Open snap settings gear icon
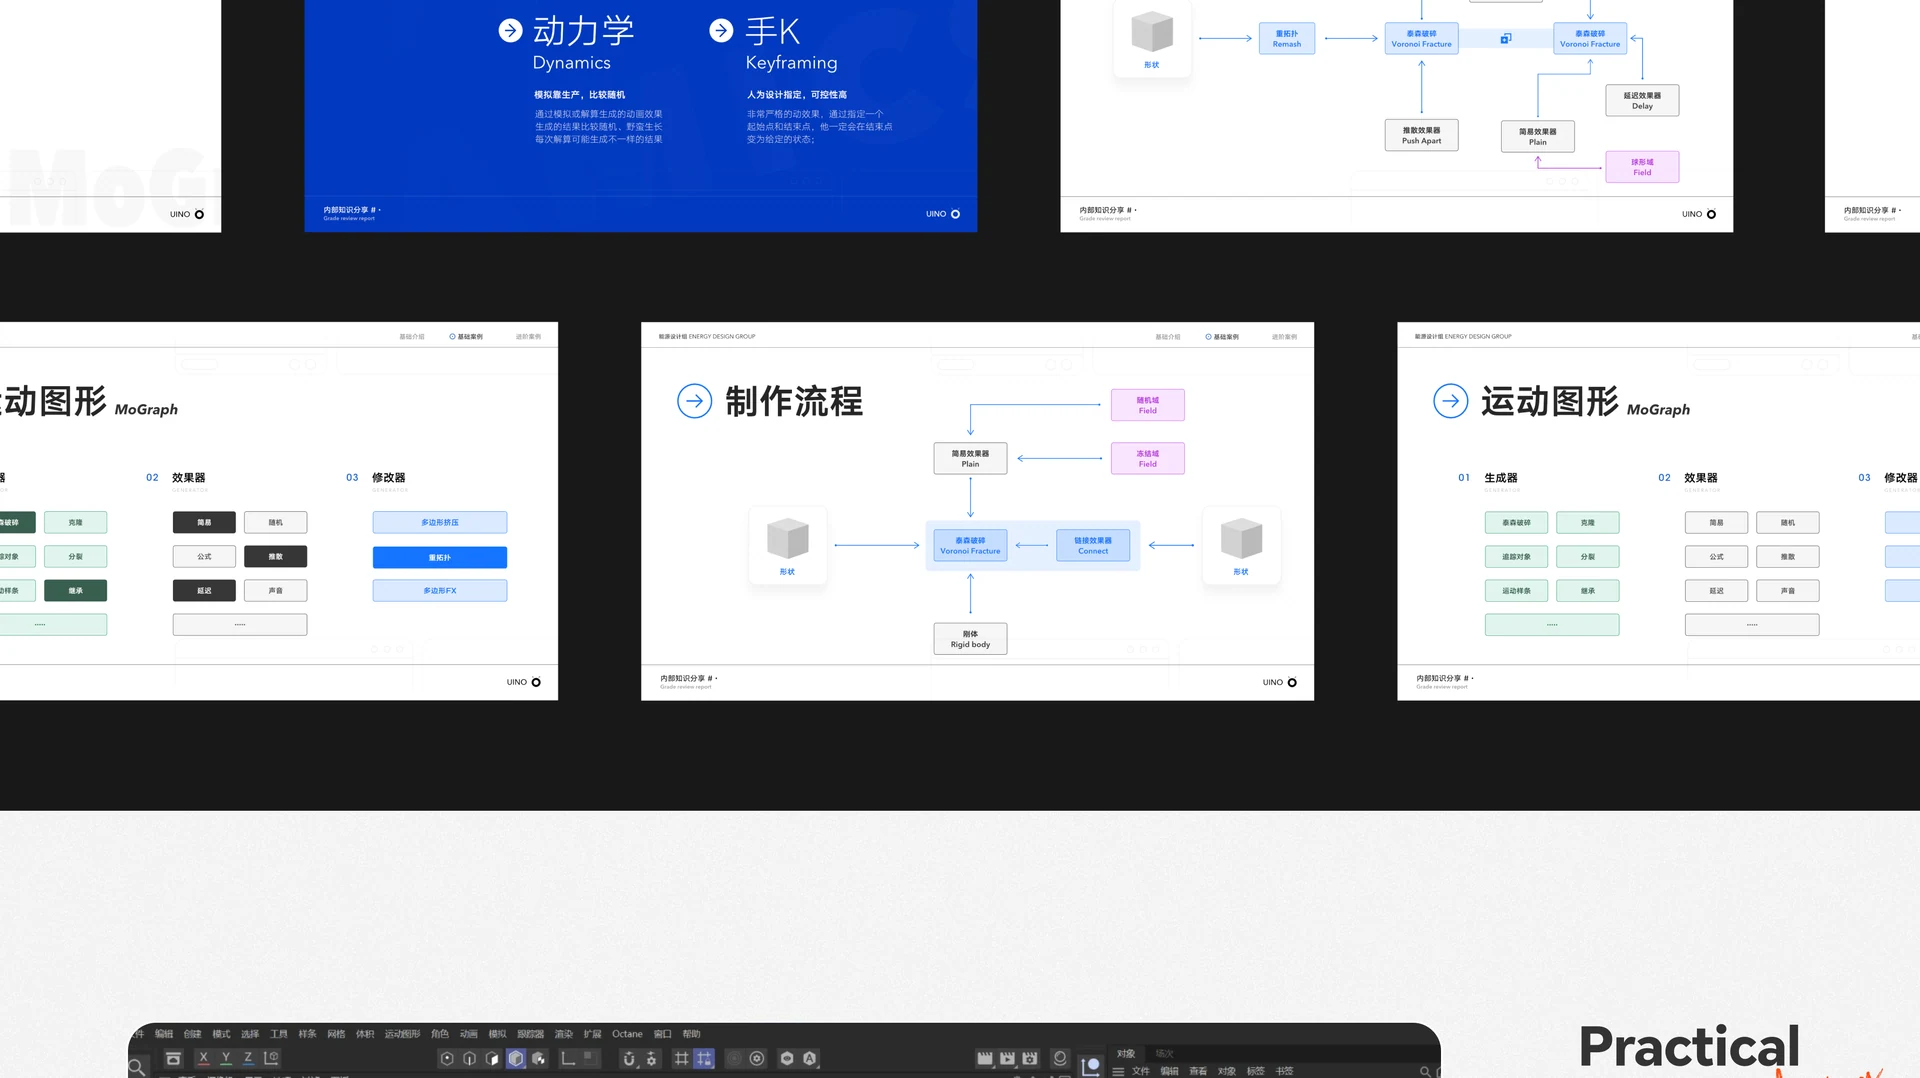This screenshot has width=1920, height=1078. 652,1058
